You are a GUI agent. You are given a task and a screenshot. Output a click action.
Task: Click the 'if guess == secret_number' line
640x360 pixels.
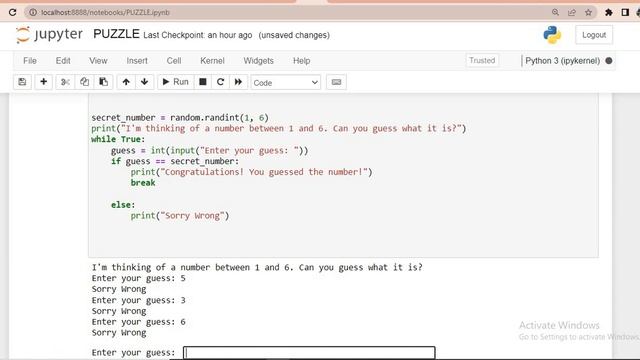(x=175, y=161)
